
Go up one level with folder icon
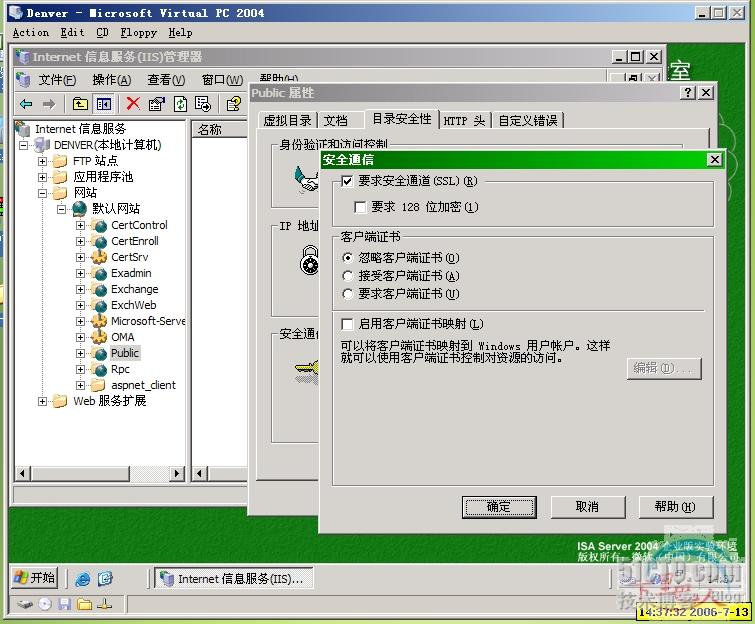[x=80, y=104]
